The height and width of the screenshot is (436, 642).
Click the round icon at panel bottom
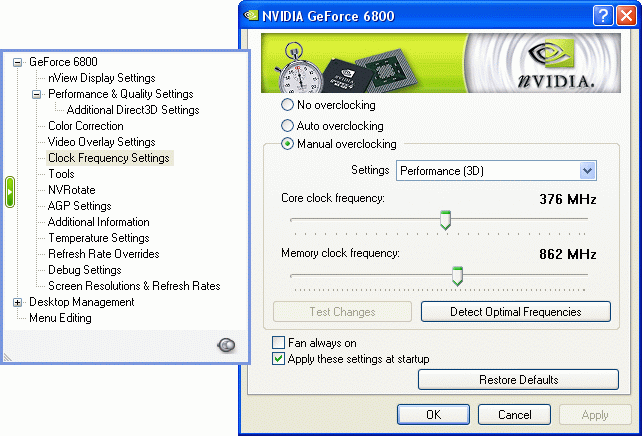227,345
